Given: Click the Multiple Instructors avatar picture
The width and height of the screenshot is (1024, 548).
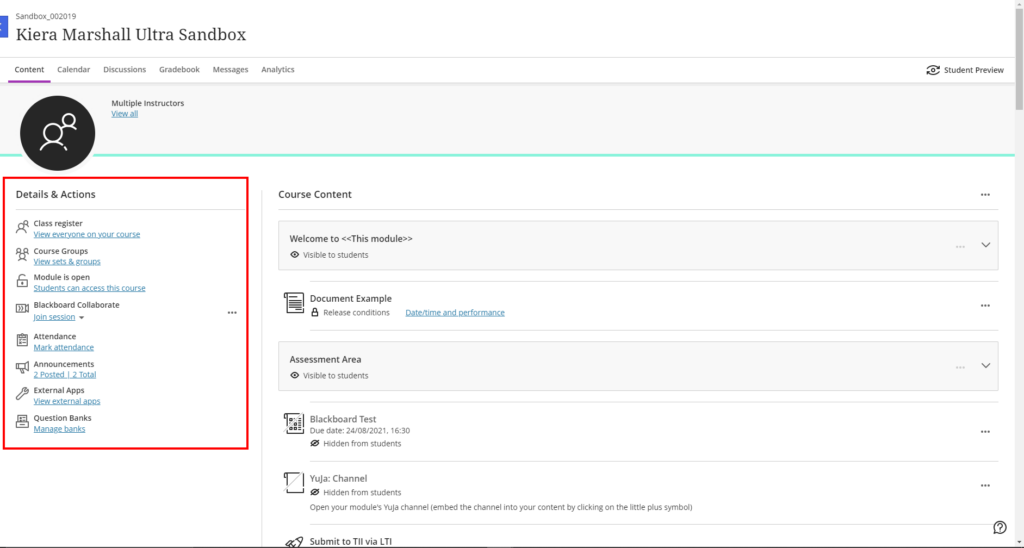Looking at the screenshot, I should (x=57, y=133).
